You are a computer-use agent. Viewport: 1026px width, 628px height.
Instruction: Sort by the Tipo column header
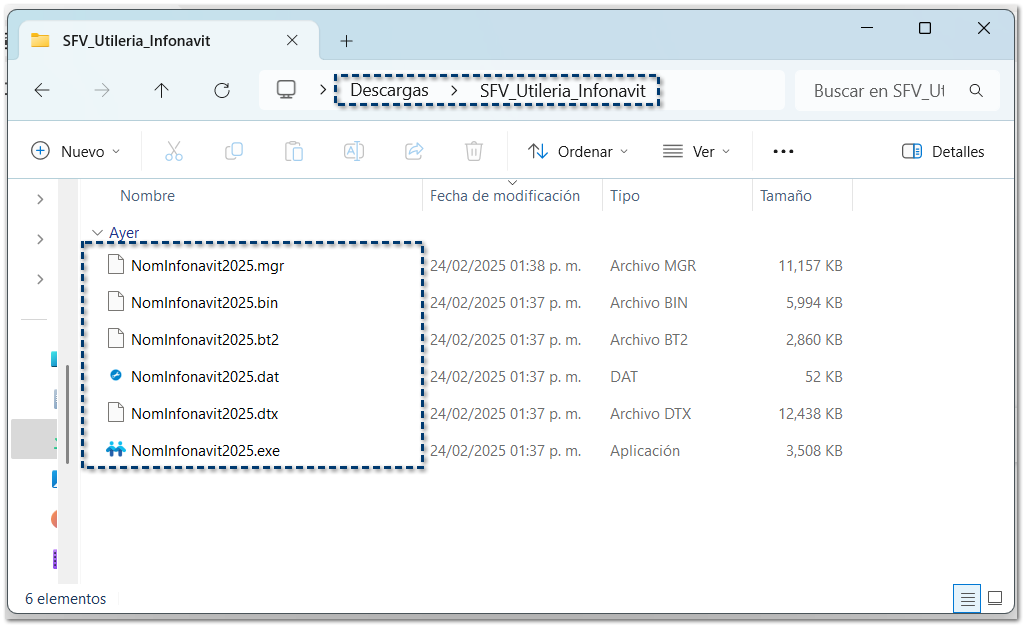(x=625, y=196)
